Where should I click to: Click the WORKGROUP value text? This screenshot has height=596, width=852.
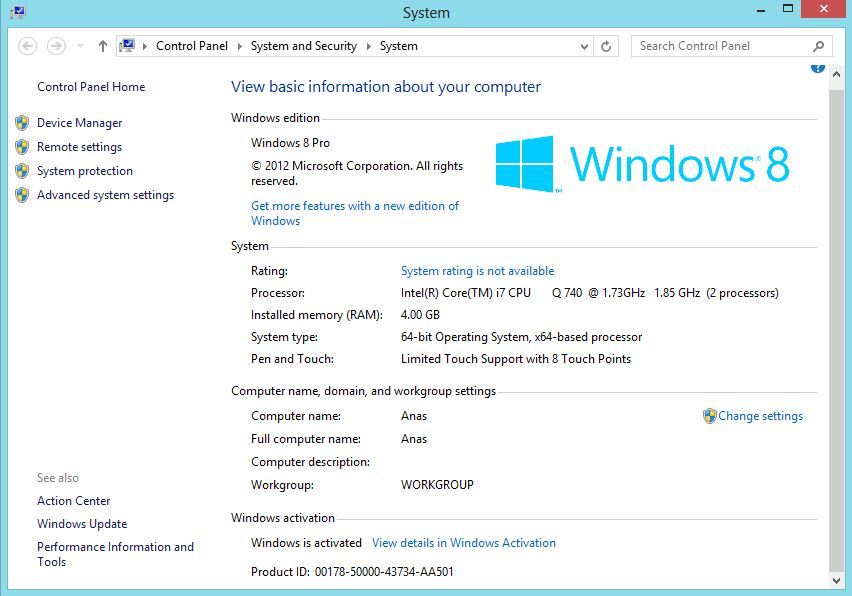pyautogui.click(x=437, y=485)
